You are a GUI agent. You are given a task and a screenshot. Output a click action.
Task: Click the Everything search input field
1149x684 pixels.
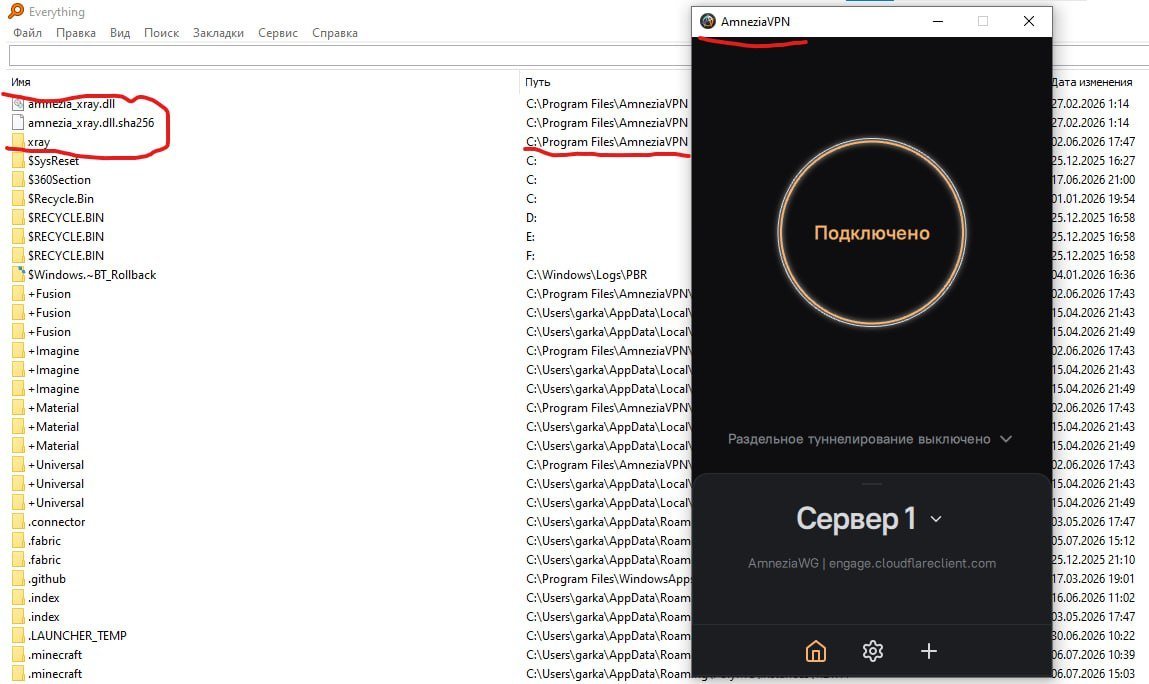[350, 56]
